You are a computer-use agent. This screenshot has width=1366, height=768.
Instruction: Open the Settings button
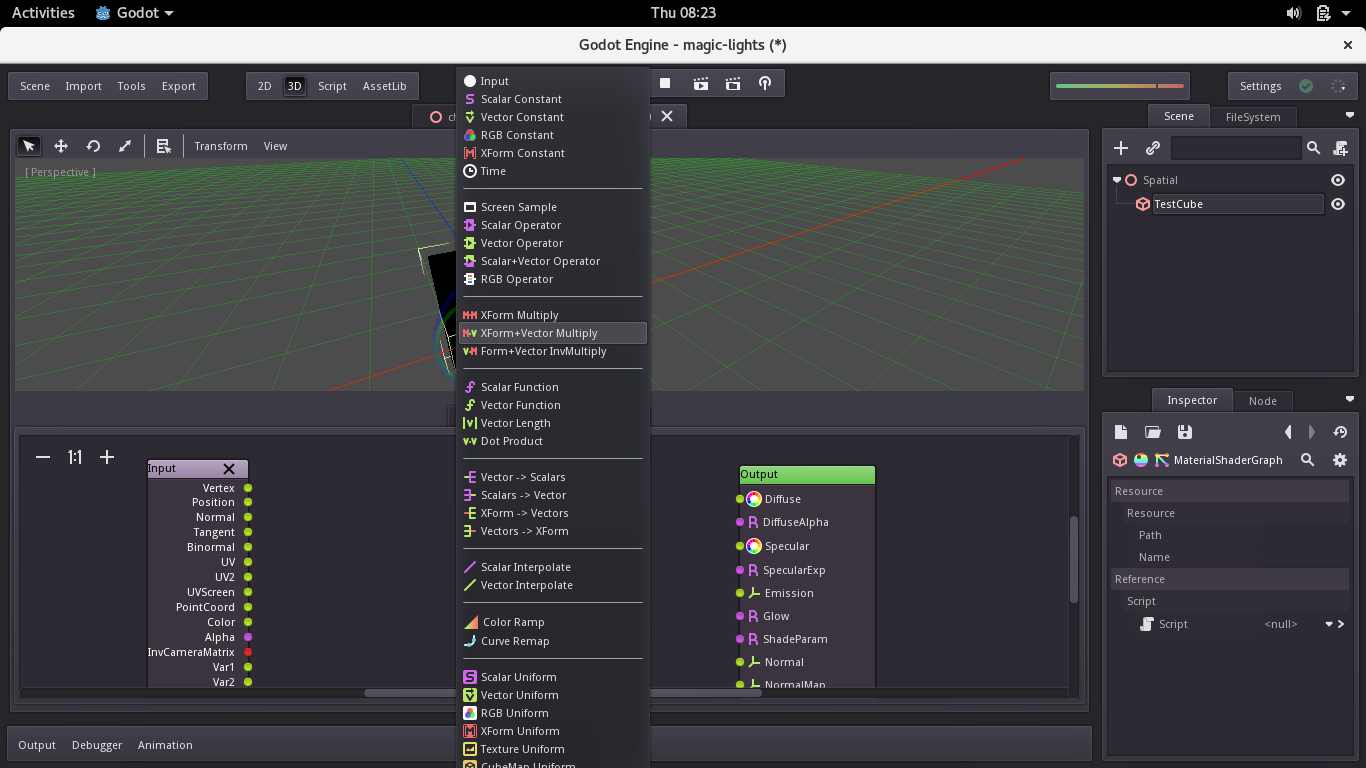tap(1261, 86)
